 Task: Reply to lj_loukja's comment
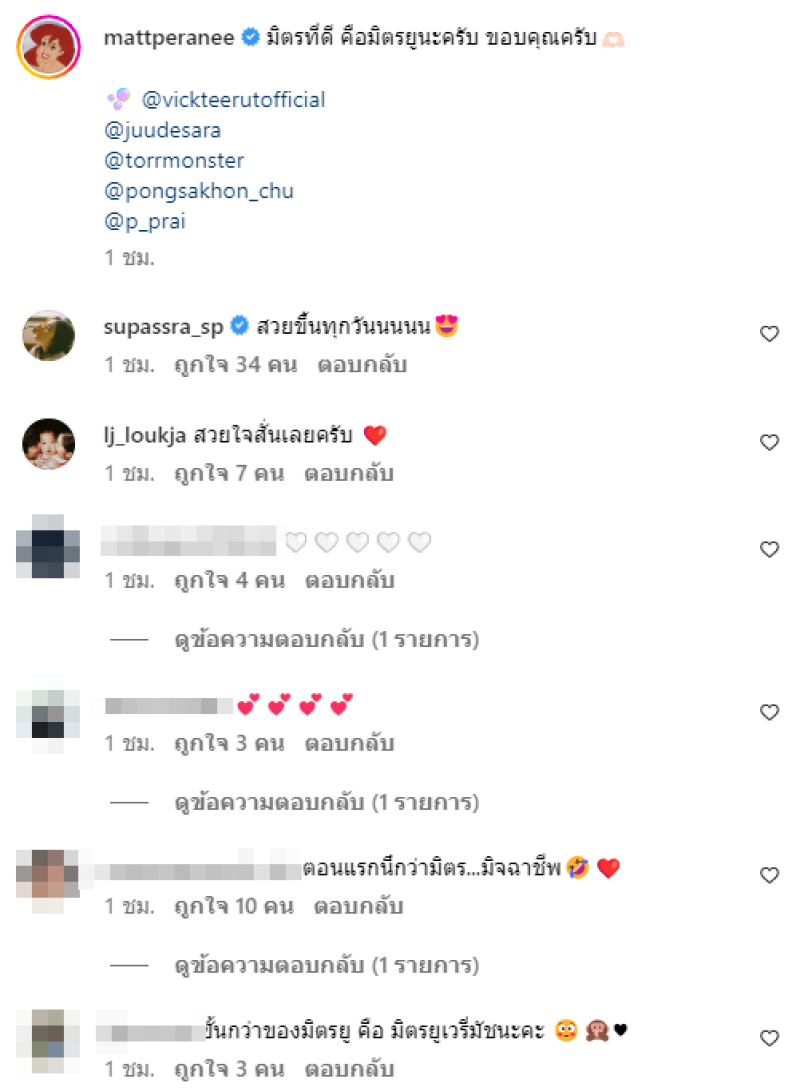[349, 473]
